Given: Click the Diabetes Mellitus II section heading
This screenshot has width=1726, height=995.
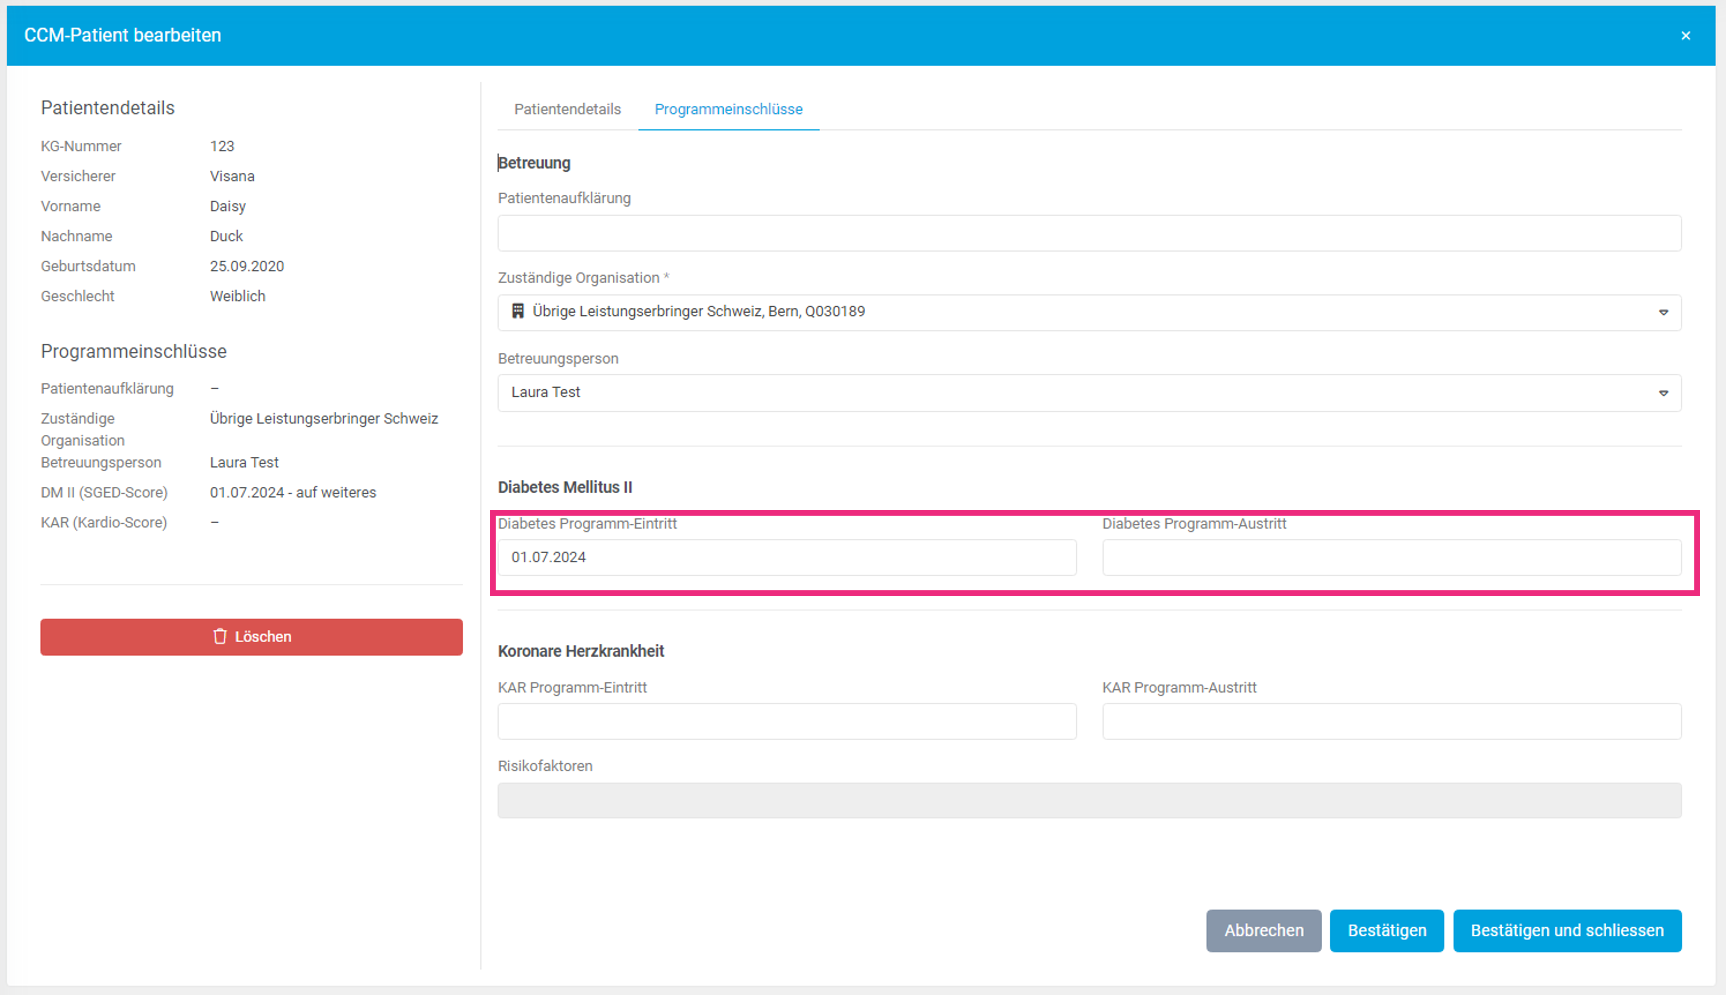Looking at the screenshot, I should click(x=565, y=487).
